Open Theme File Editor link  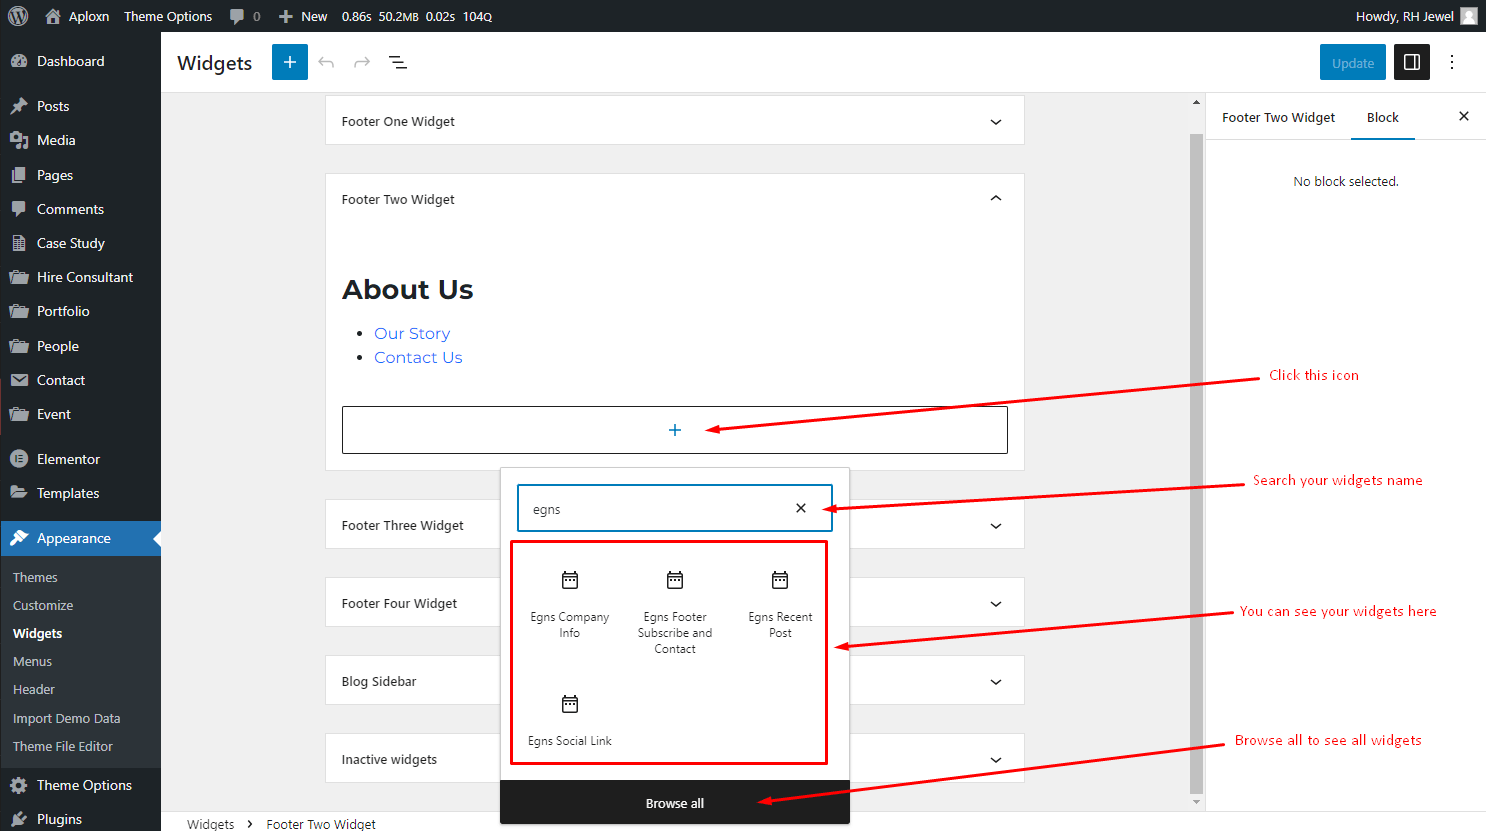pos(63,746)
